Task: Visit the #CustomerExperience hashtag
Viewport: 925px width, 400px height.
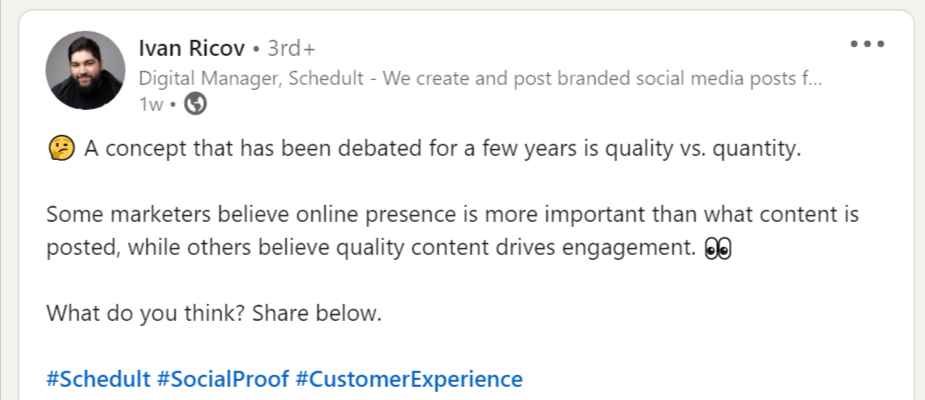Action: pos(409,380)
